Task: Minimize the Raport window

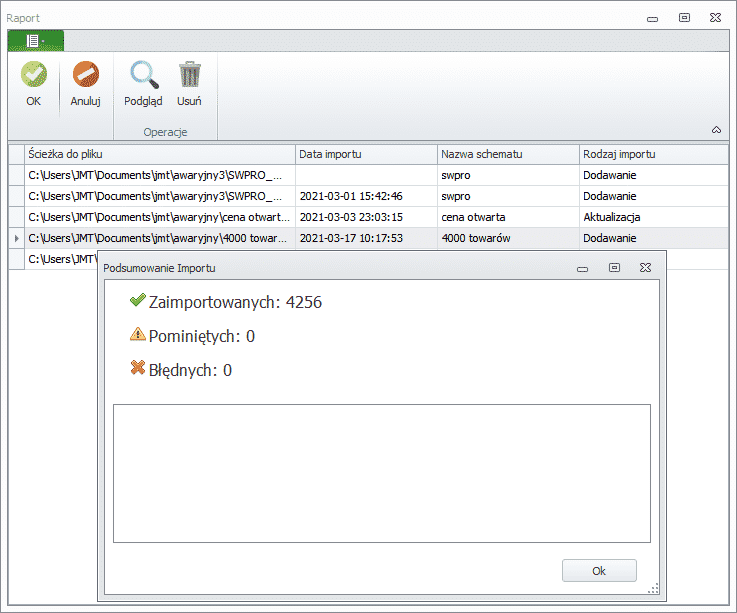Action: 652,19
